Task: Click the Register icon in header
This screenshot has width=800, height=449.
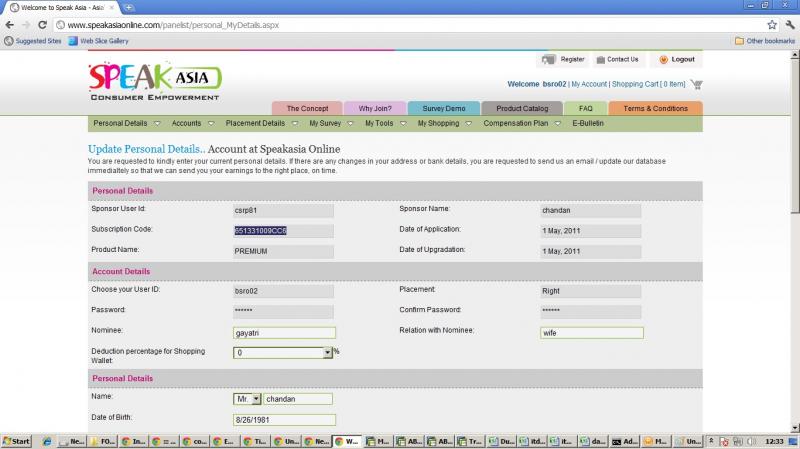Action: [548, 60]
